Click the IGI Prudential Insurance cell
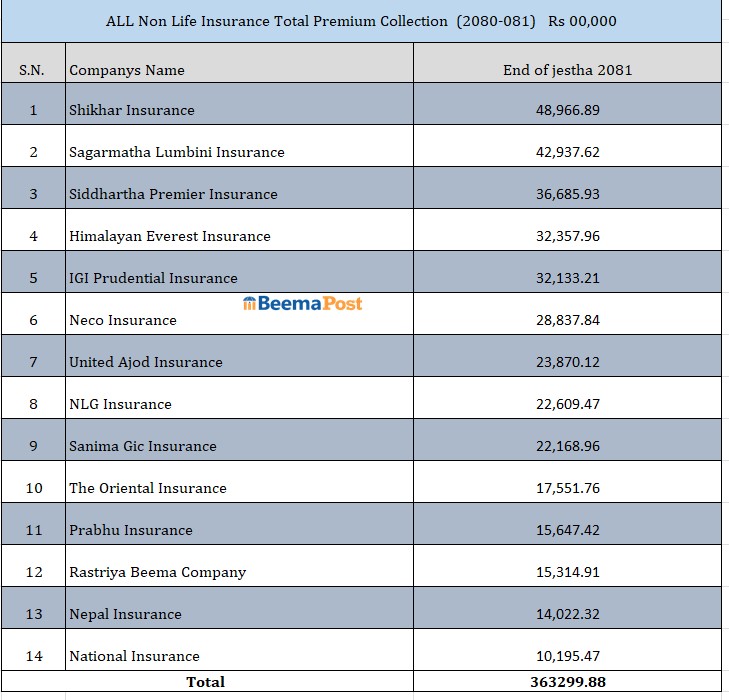The width and height of the screenshot is (729, 700). [153, 278]
